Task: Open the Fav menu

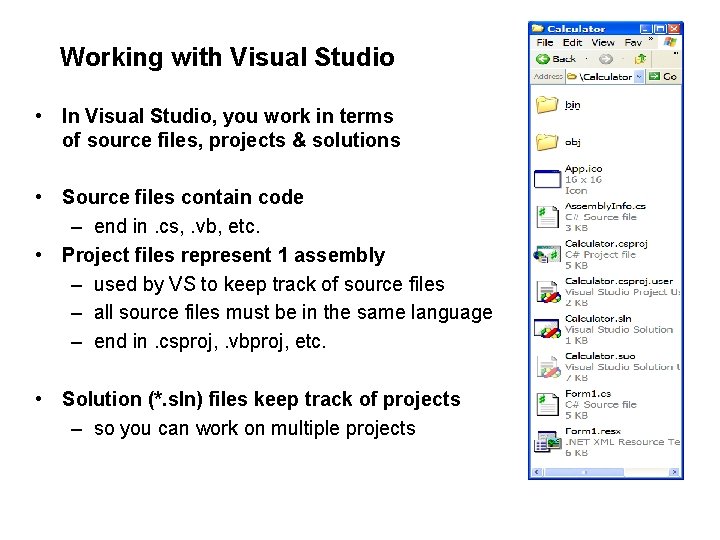Action: [633, 43]
